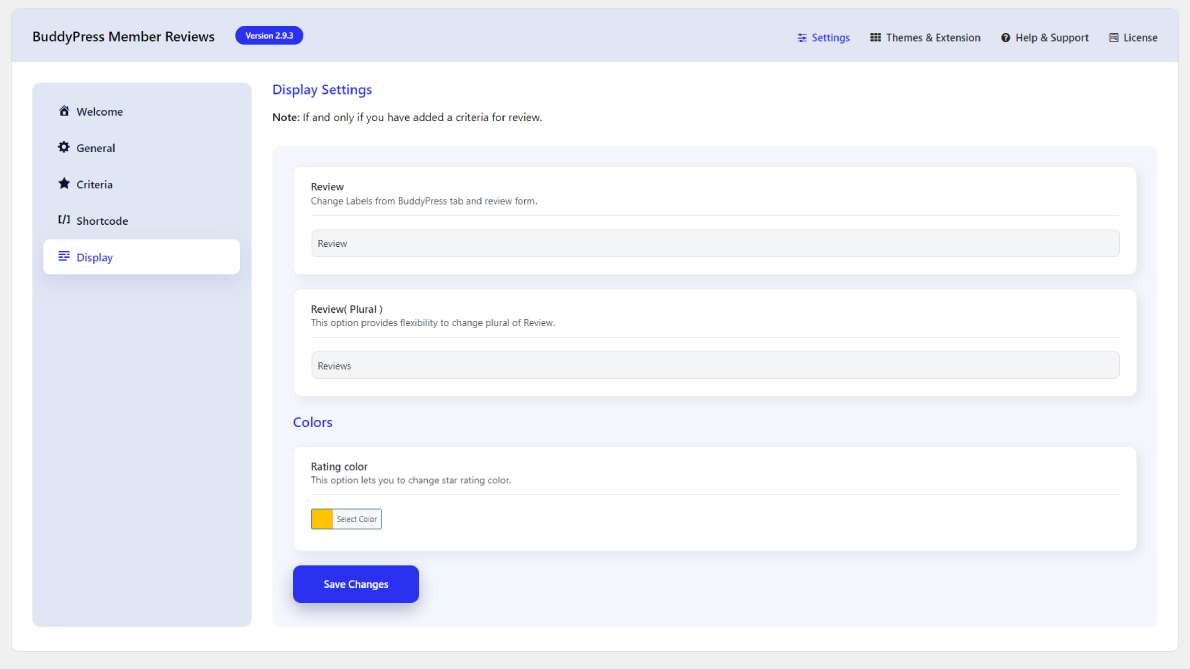This screenshot has width=1190, height=669.
Task: Click the Review( Plural ) label
Action: pos(347,309)
